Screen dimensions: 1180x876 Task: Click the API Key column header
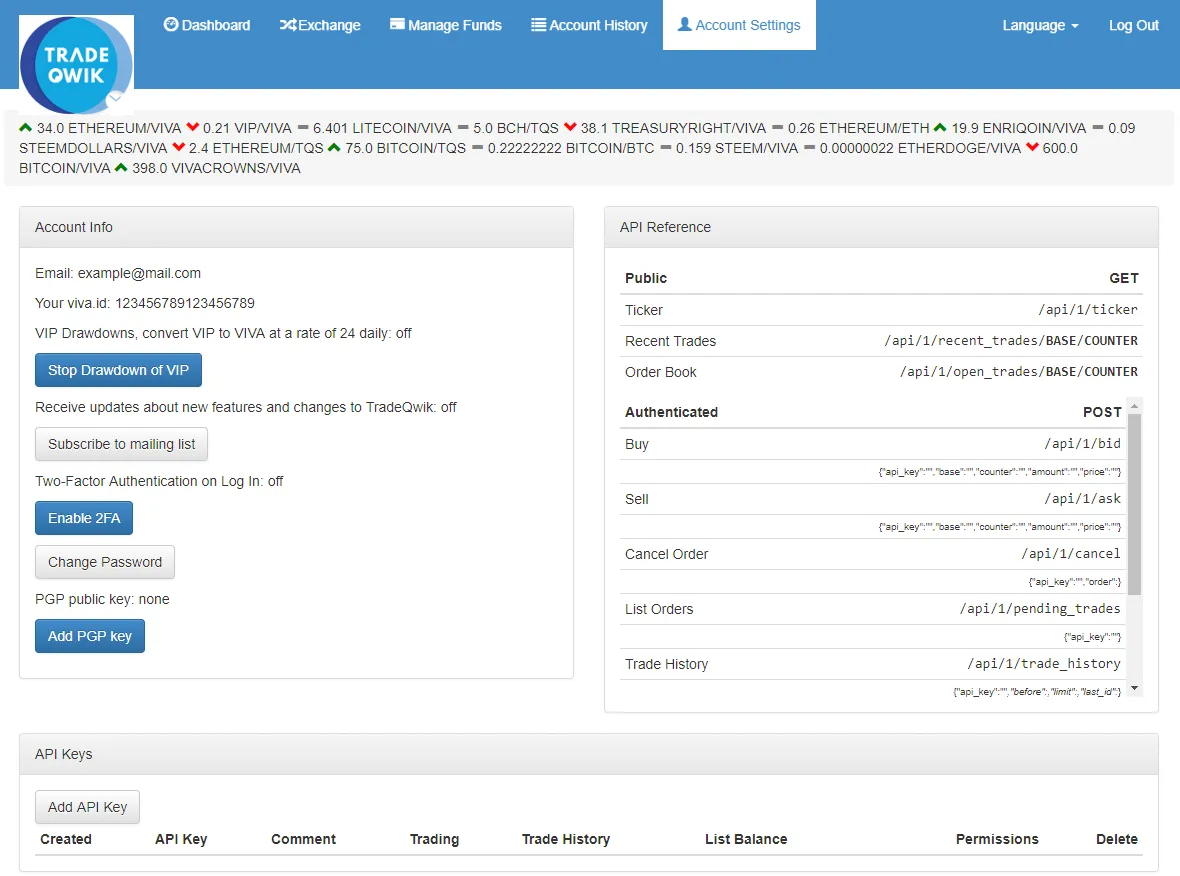181,839
